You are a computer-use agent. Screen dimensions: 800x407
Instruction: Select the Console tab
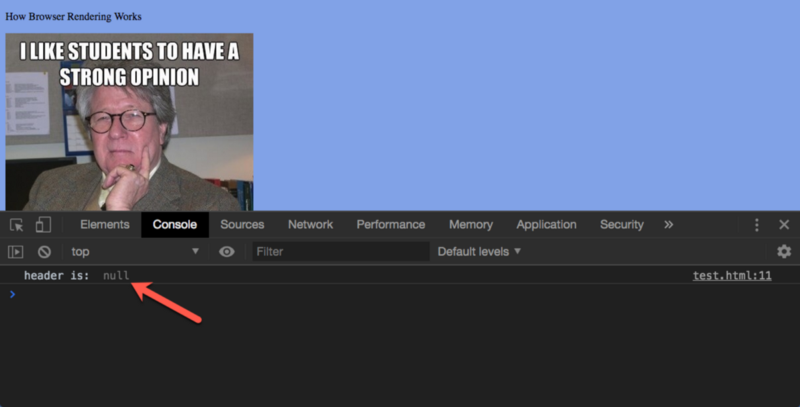click(174, 225)
